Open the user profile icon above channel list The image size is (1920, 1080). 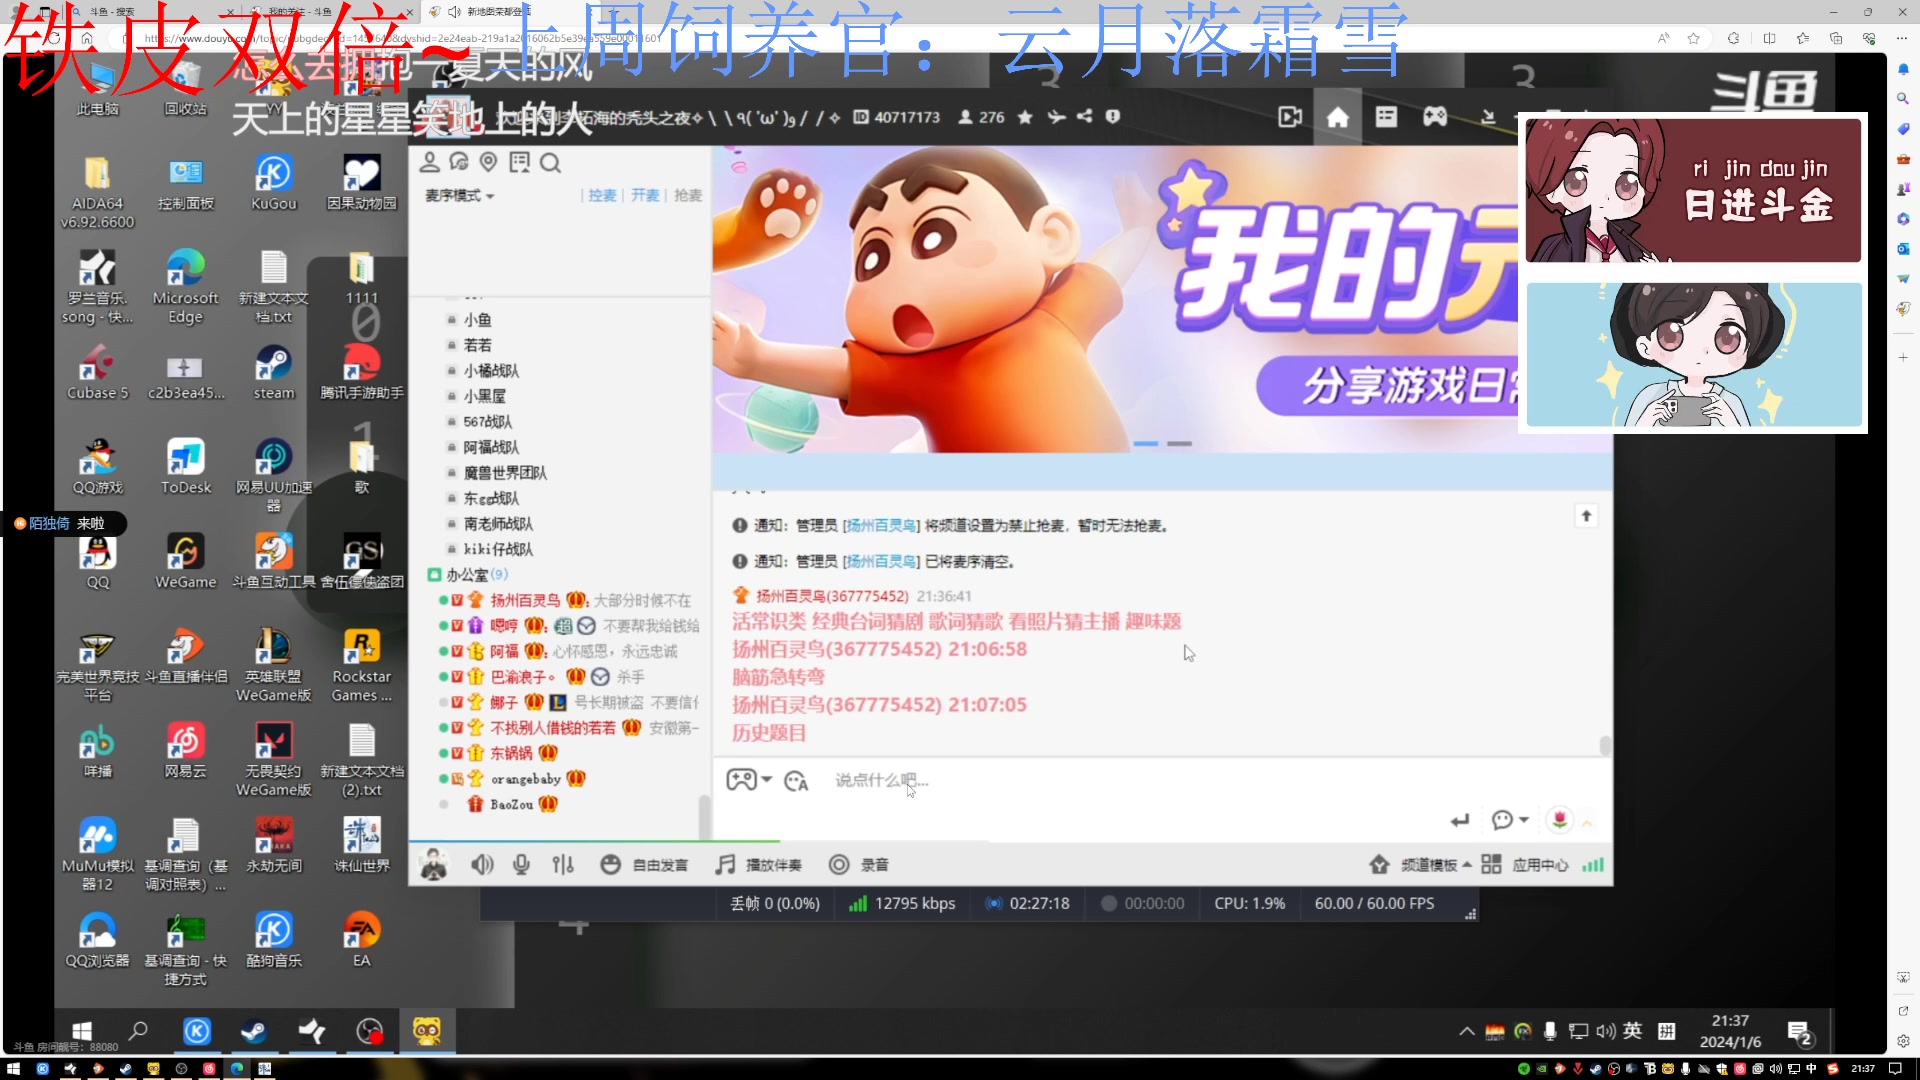click(x=430, y=162)
